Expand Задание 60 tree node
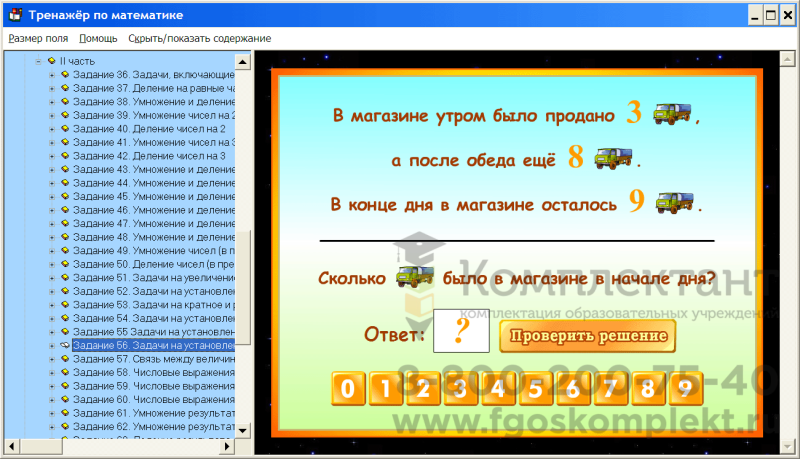This screenshot has height=459, width=800. pyautogui.click(x=52, y=399)
